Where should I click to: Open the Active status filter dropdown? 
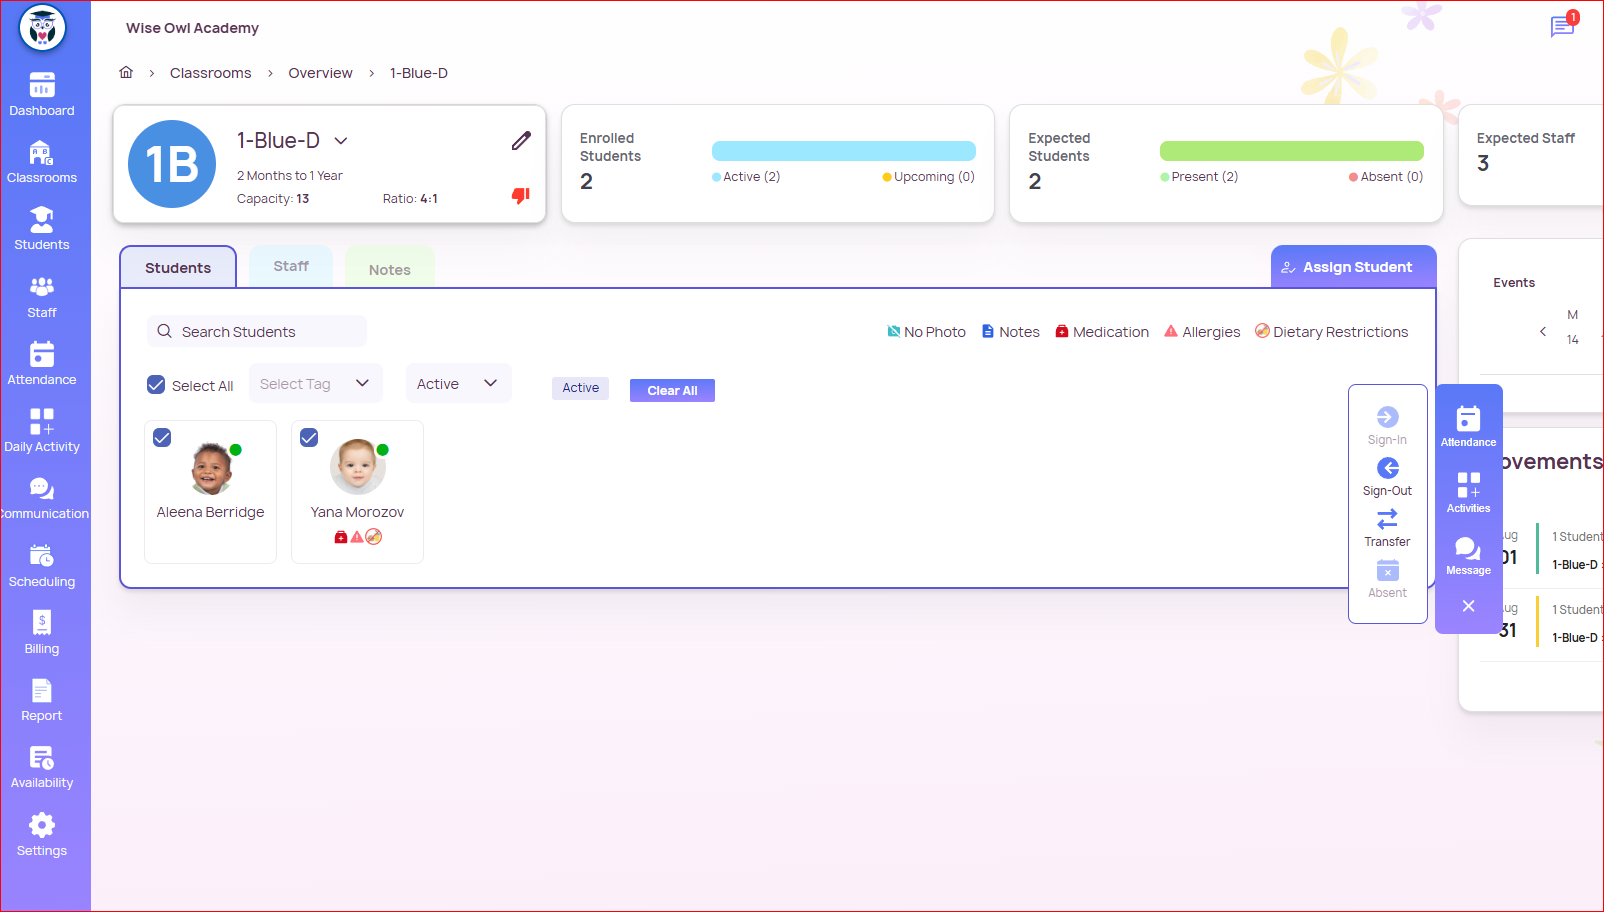click(x=457, y=384)
